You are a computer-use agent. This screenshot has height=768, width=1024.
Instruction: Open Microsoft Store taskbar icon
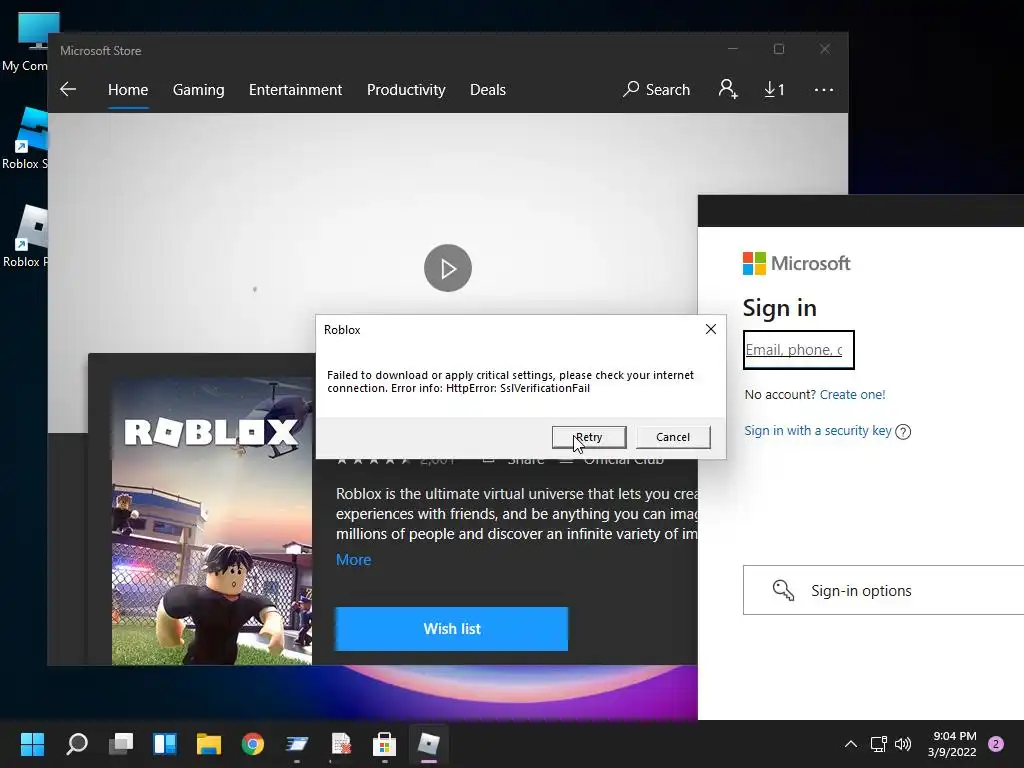pos(385,743)
